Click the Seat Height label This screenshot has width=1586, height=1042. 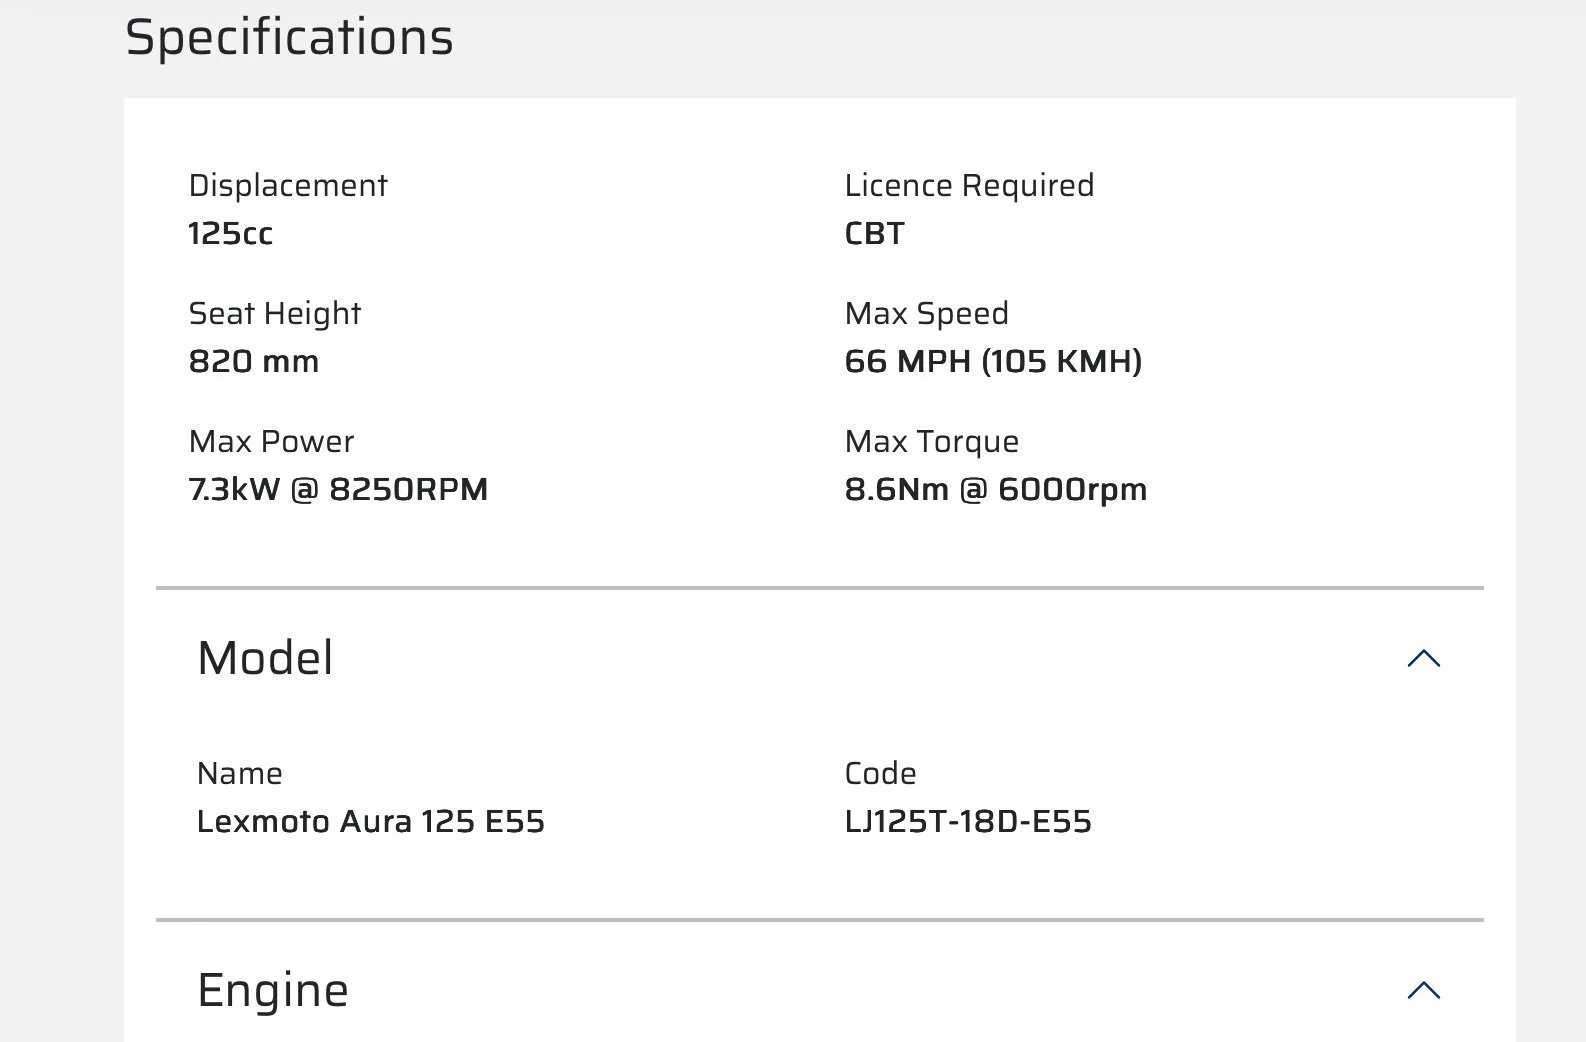tap(274, 313)
